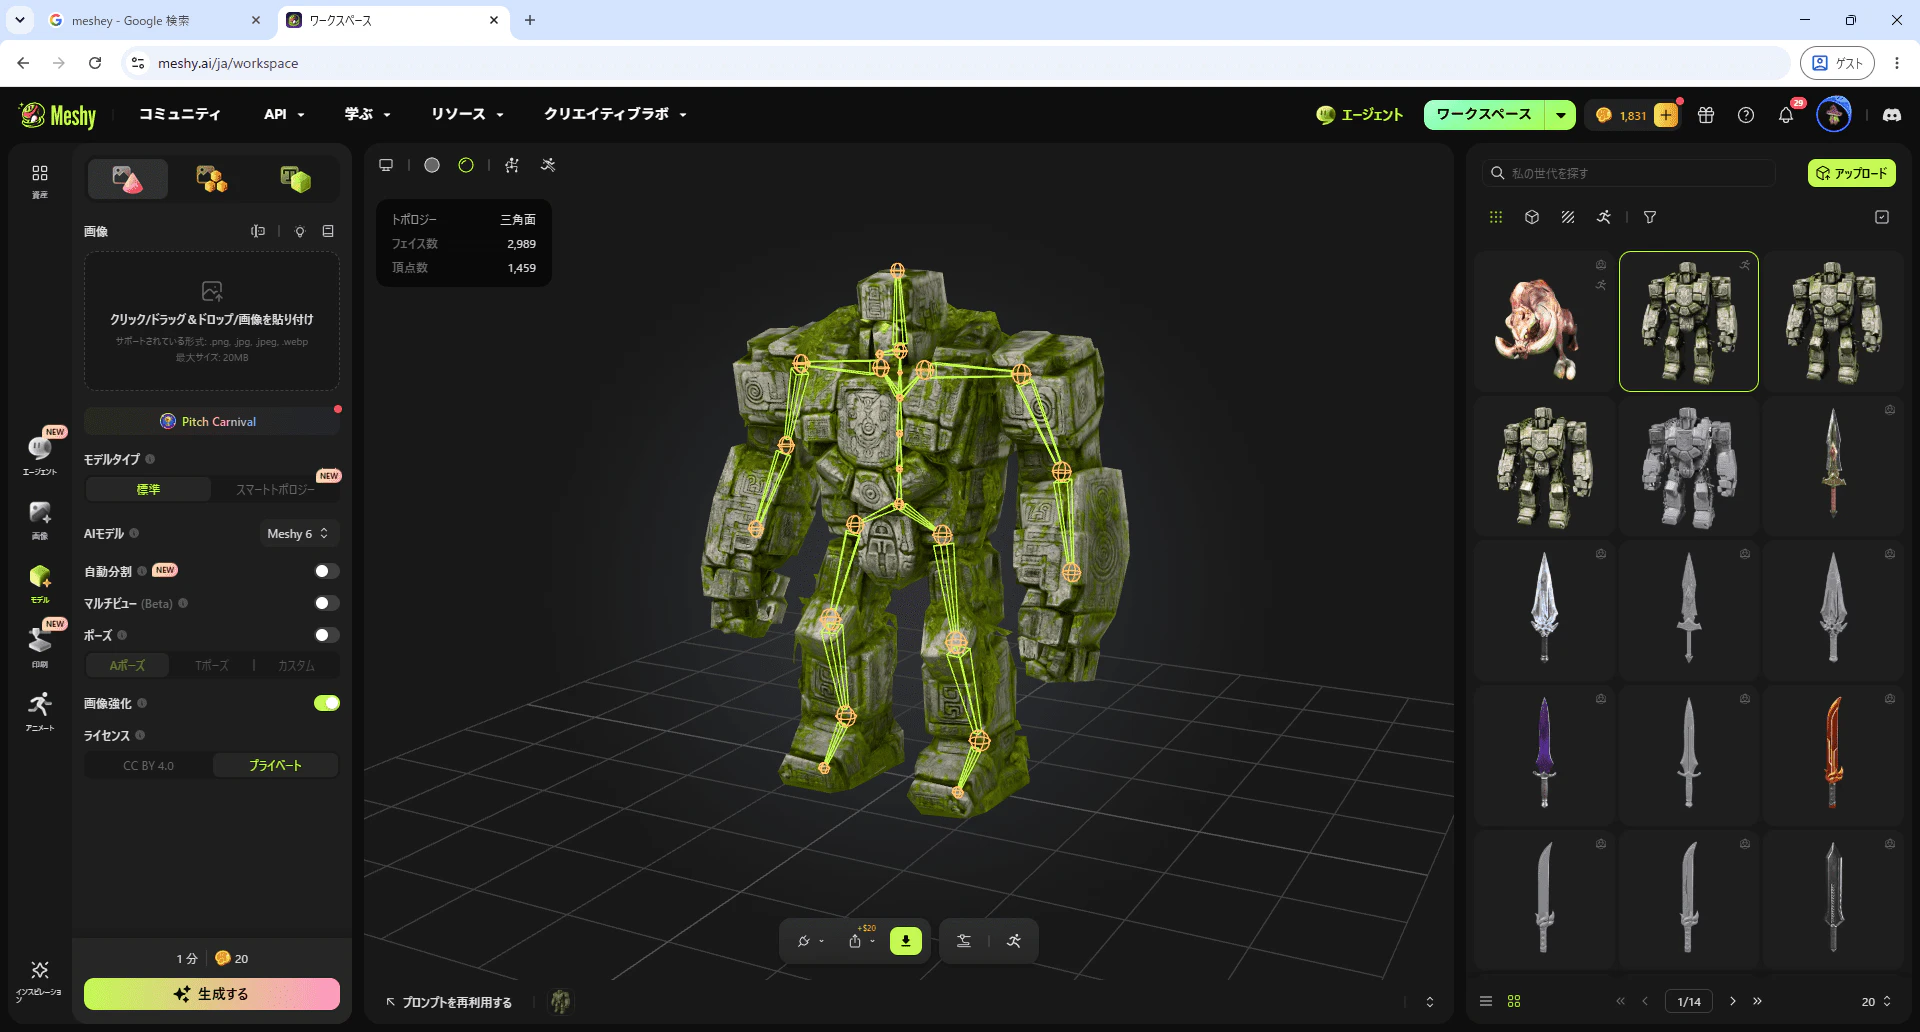This screenshot has width=1920, height=1032.
Task: Filter assets by 3D model cube icon
Action: tap(1532, 217)
